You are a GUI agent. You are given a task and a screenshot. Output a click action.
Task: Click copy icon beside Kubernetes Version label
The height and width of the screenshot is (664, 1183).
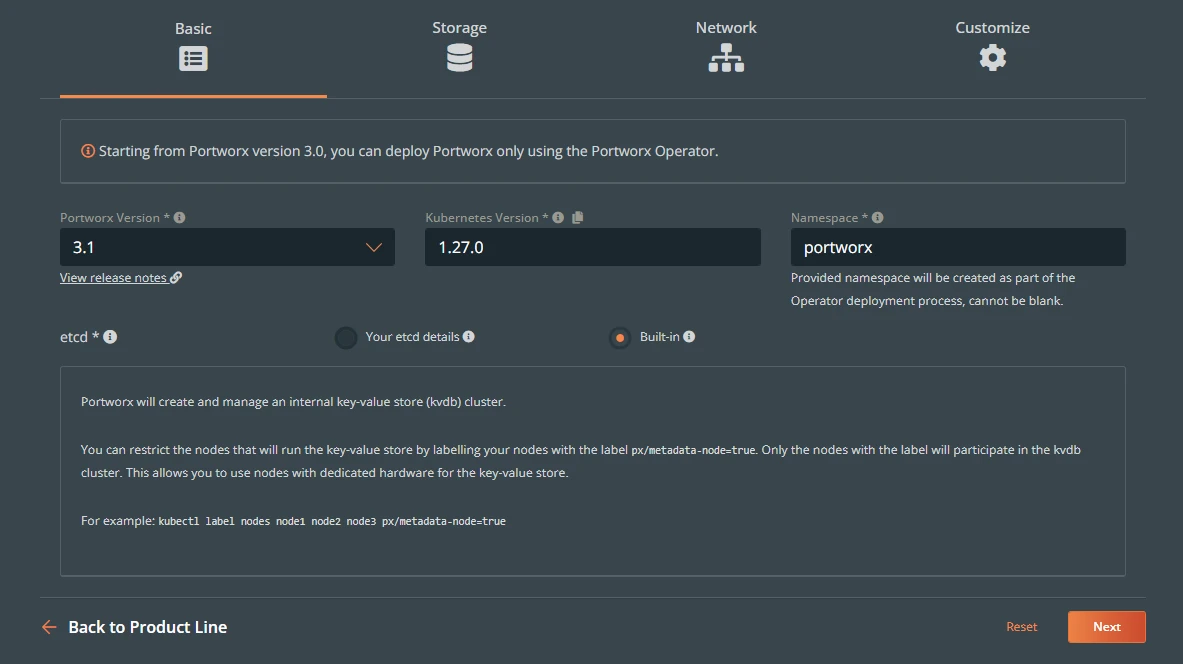[x=578, y=217]
